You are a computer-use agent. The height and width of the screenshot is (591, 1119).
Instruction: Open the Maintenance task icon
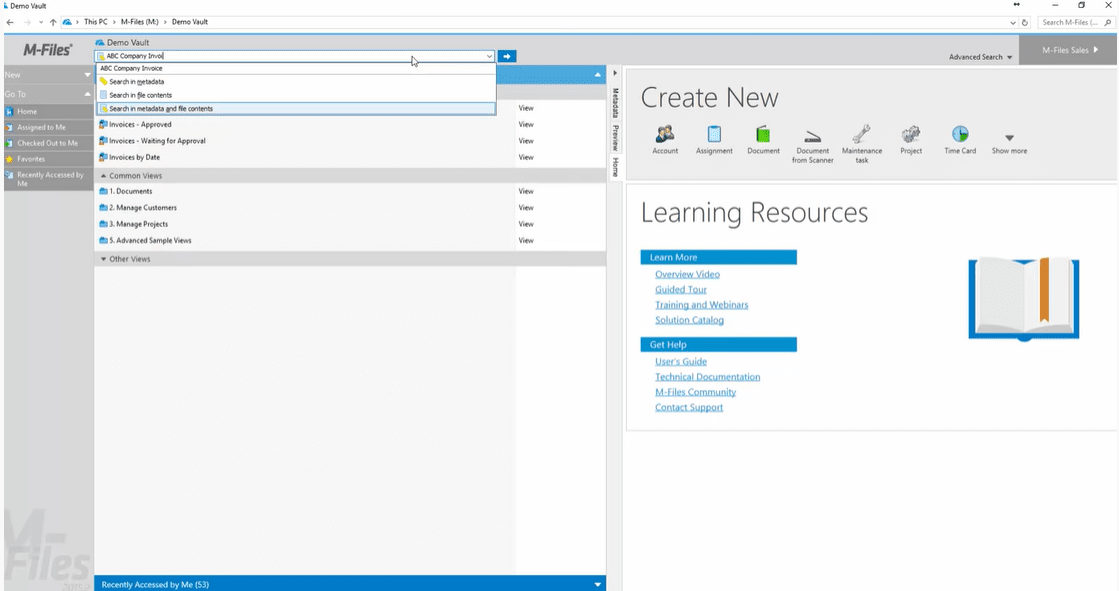click(x=861, y=136)
